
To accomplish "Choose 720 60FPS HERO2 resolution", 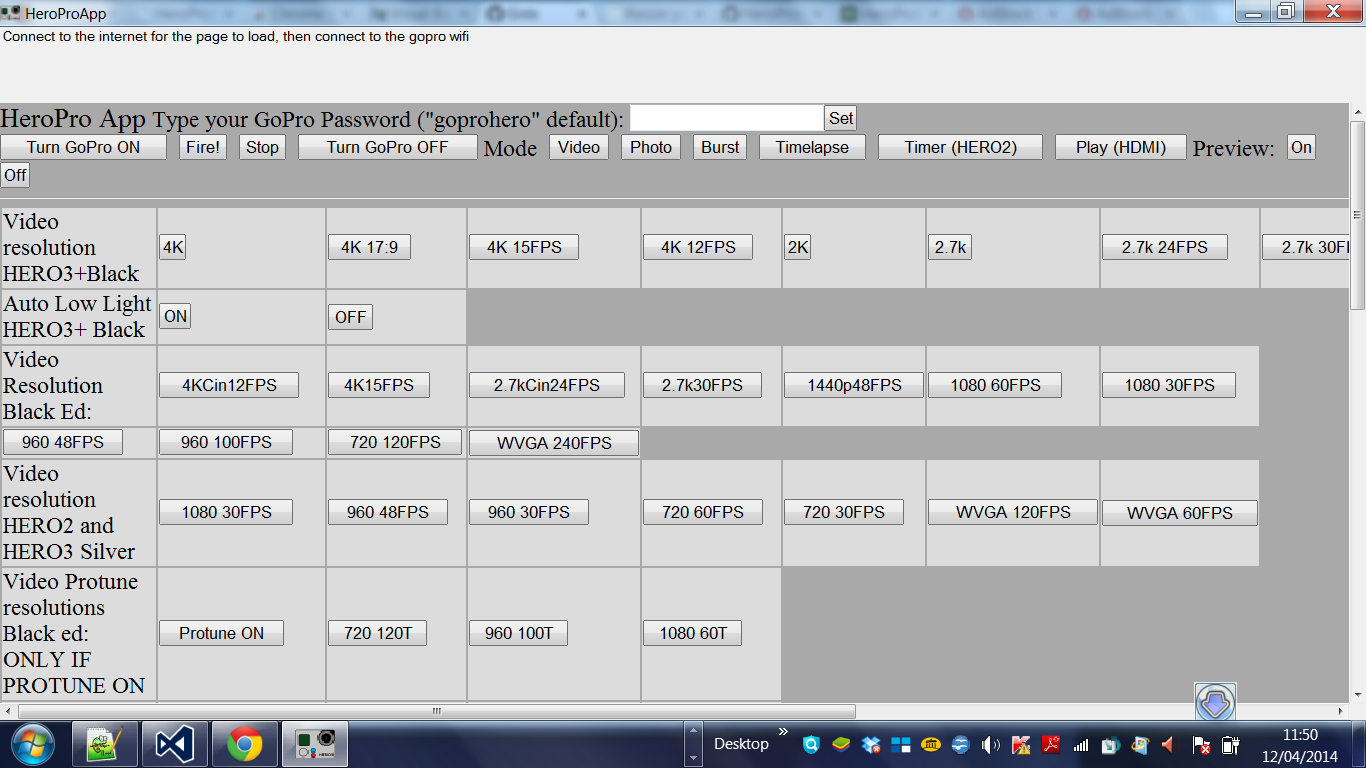I will pos(703,512).
